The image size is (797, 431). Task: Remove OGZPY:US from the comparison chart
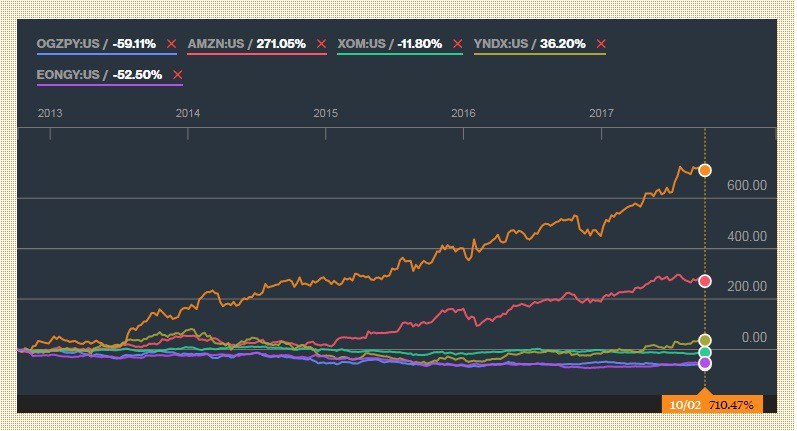coord(171,44)
